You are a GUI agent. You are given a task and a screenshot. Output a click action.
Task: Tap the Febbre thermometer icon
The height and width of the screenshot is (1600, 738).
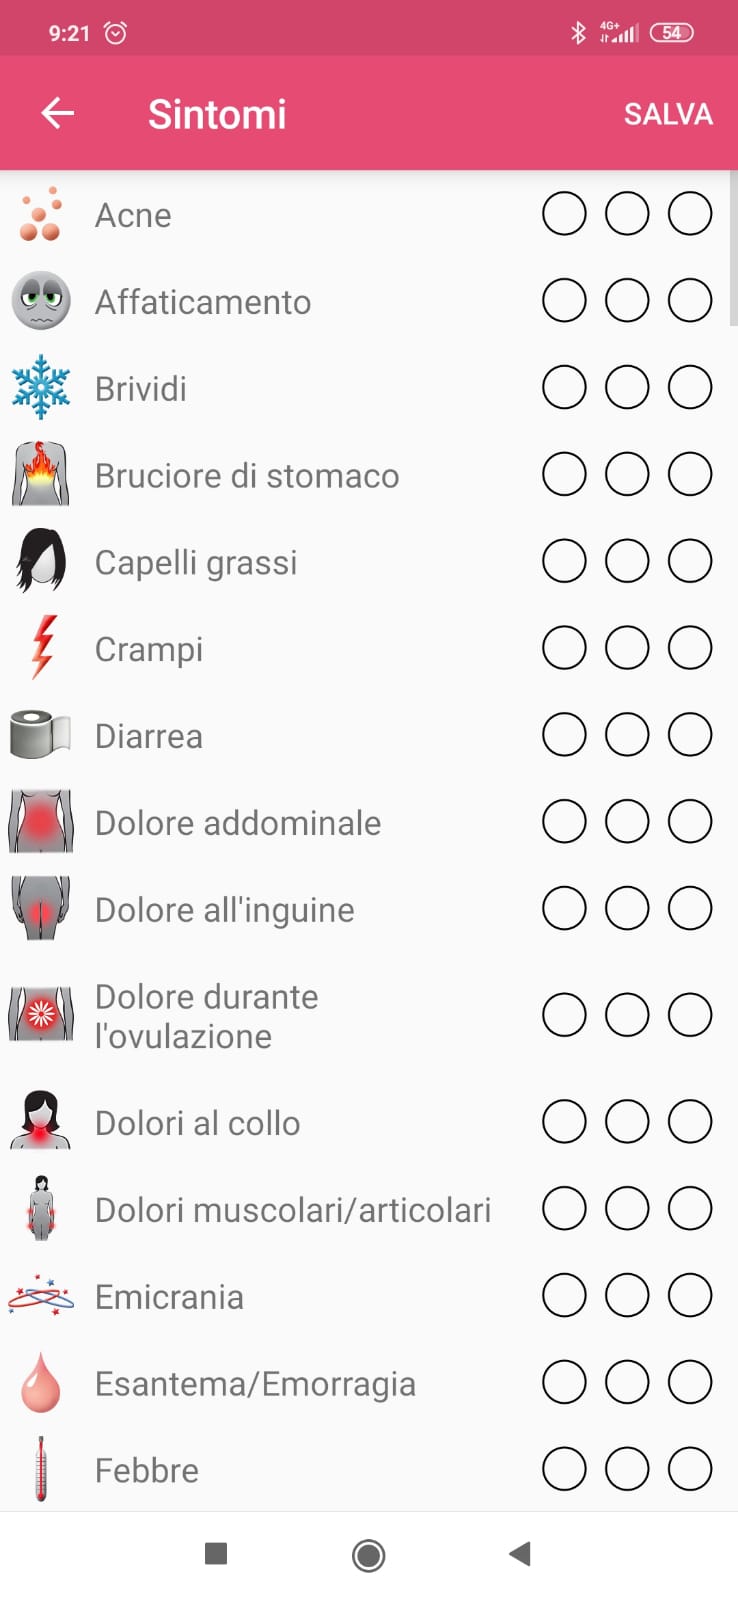click(41, 1469)
